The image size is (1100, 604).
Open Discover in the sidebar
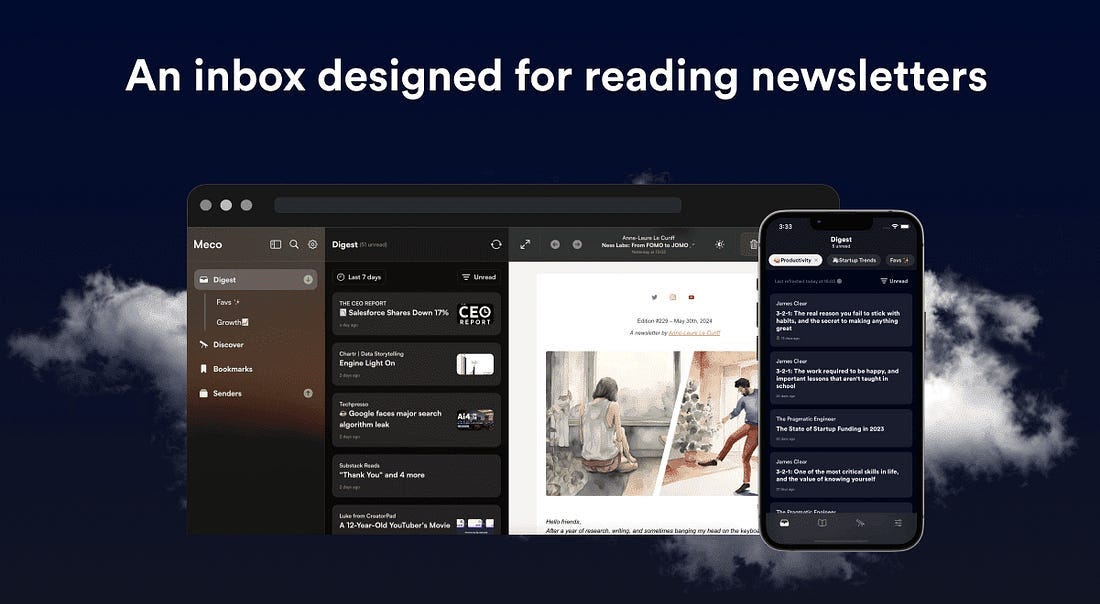point(222,344)
